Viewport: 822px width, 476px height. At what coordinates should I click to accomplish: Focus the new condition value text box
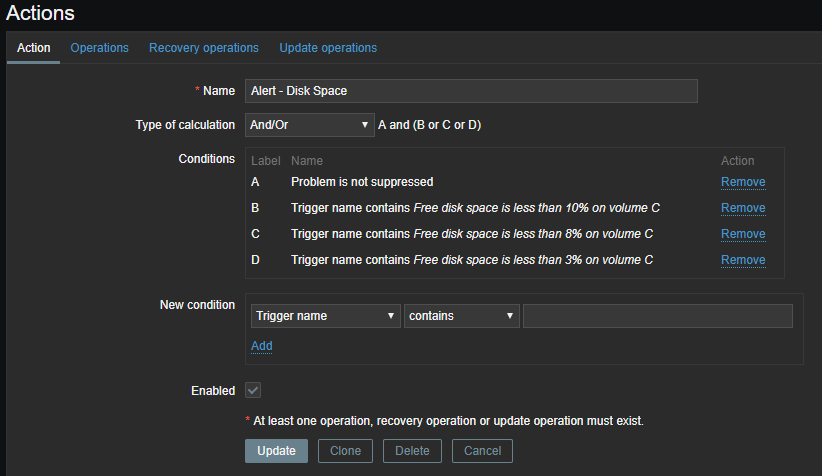657,316
